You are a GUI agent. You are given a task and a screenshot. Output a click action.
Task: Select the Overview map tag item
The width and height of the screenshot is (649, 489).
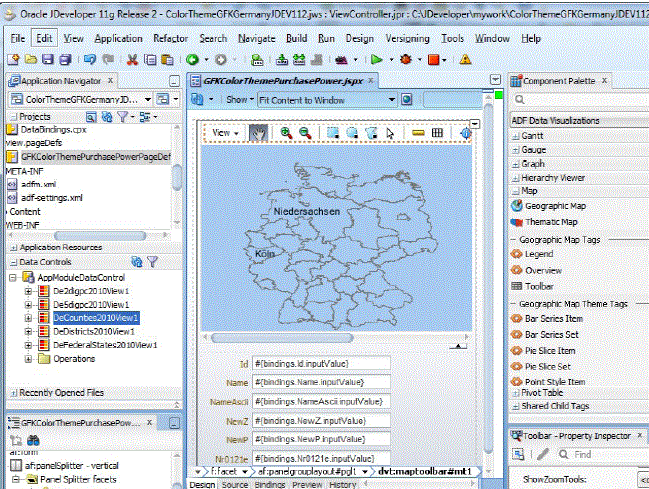[543, 270]
